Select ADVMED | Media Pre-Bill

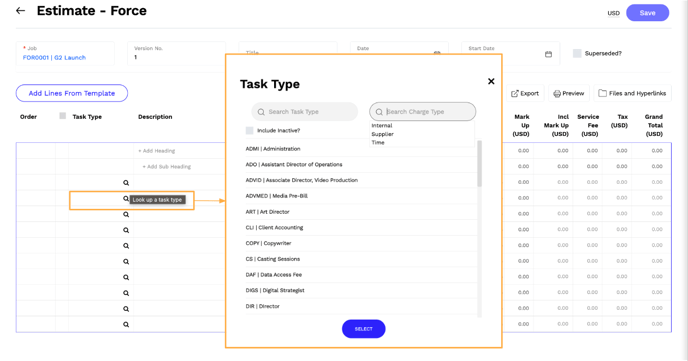point(361,196)
